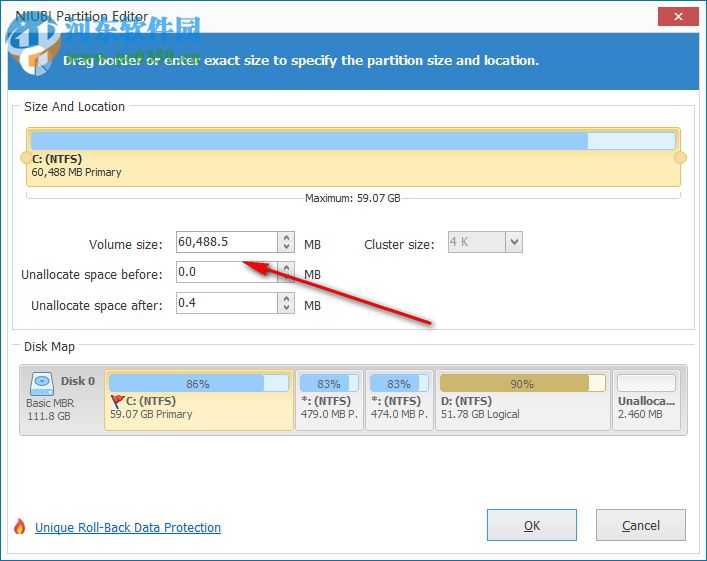This screenshot has width=707, height=561.
Task: Decrease Unallocate space after value
Action: (x=286, y=308)
